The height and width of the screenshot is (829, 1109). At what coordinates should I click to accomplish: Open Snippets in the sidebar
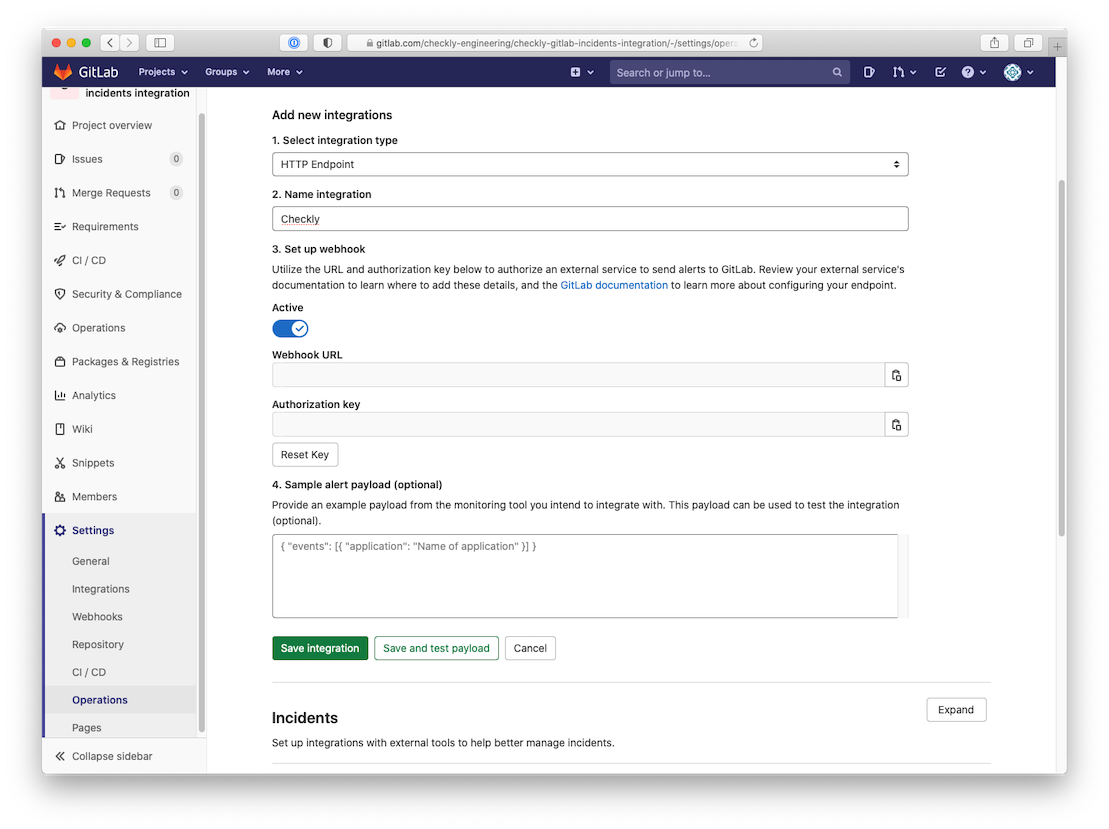[90, 462]
